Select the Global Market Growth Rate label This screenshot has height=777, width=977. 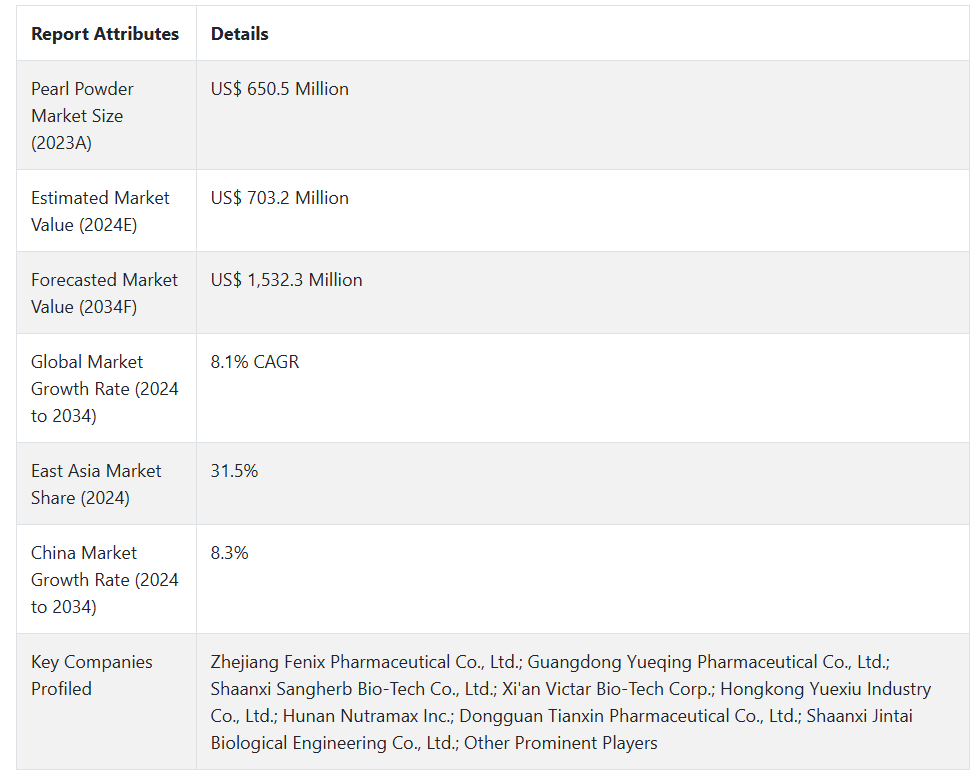click(x=104, y=388)
